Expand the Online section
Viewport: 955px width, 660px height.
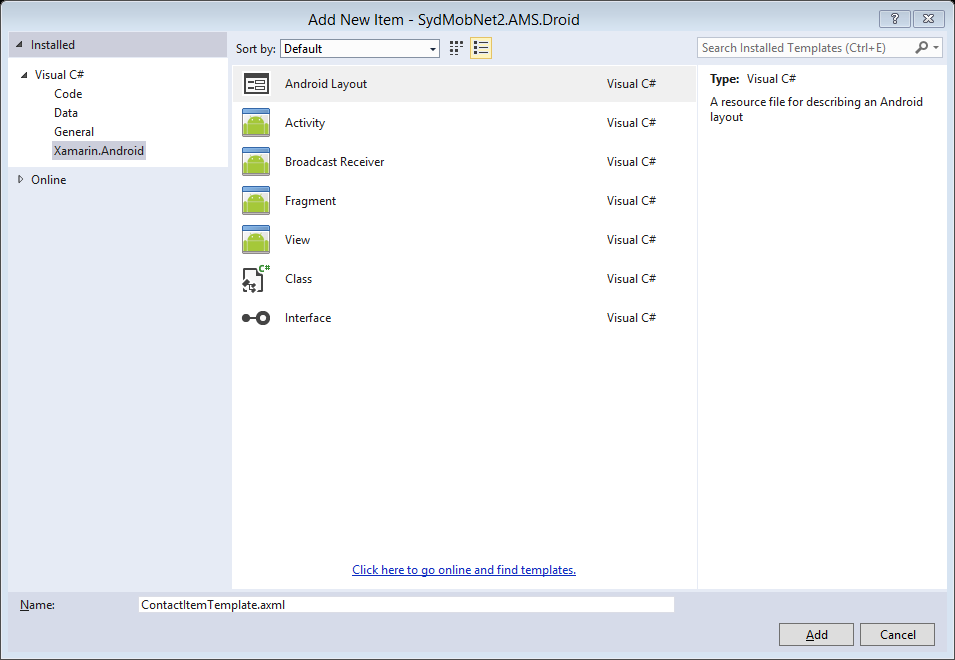pyautogui.click(x=20, y=179)
